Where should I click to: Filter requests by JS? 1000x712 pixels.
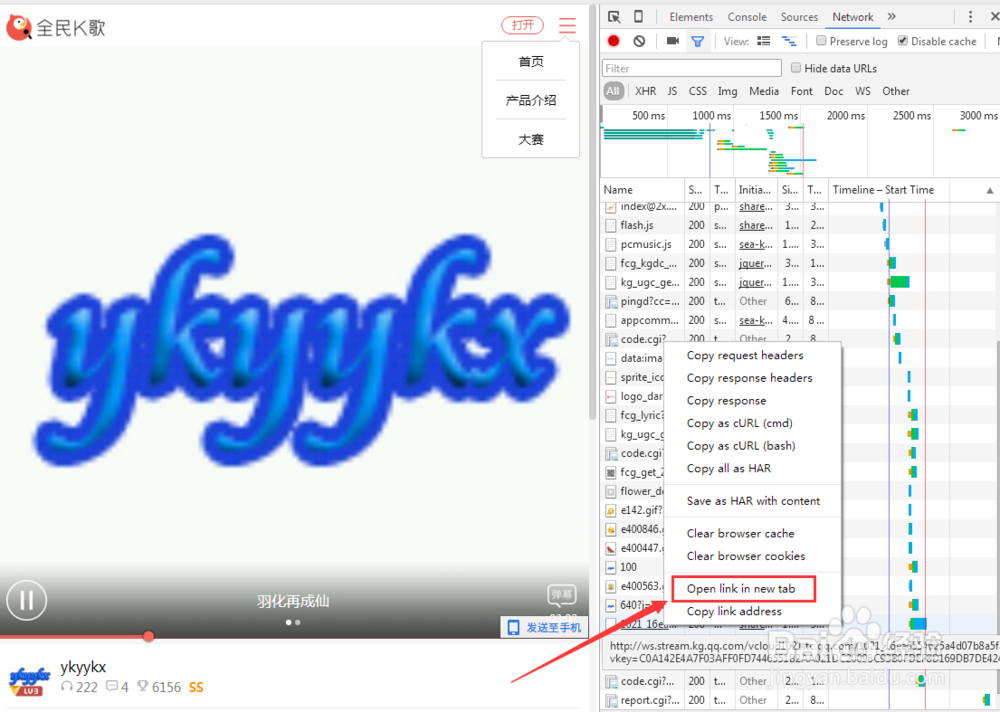[672, 91]
